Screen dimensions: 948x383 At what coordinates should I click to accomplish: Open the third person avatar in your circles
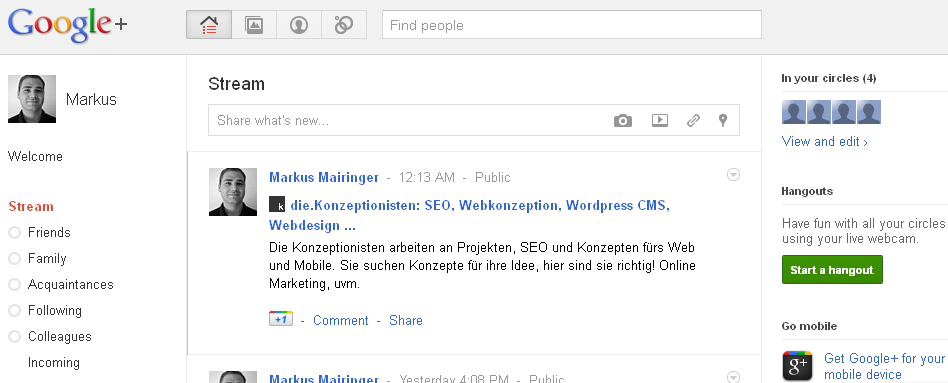point(843,113)
